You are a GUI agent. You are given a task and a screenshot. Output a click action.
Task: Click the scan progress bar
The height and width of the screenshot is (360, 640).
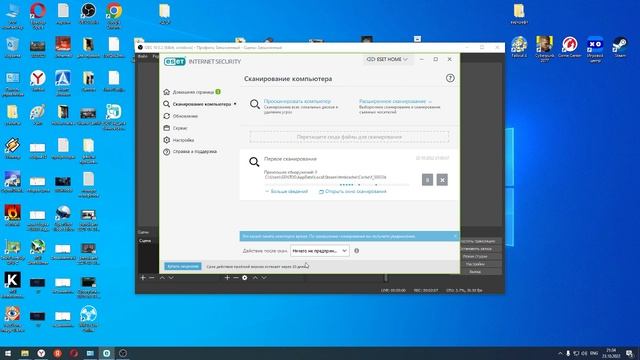click(x=336, y=184)
